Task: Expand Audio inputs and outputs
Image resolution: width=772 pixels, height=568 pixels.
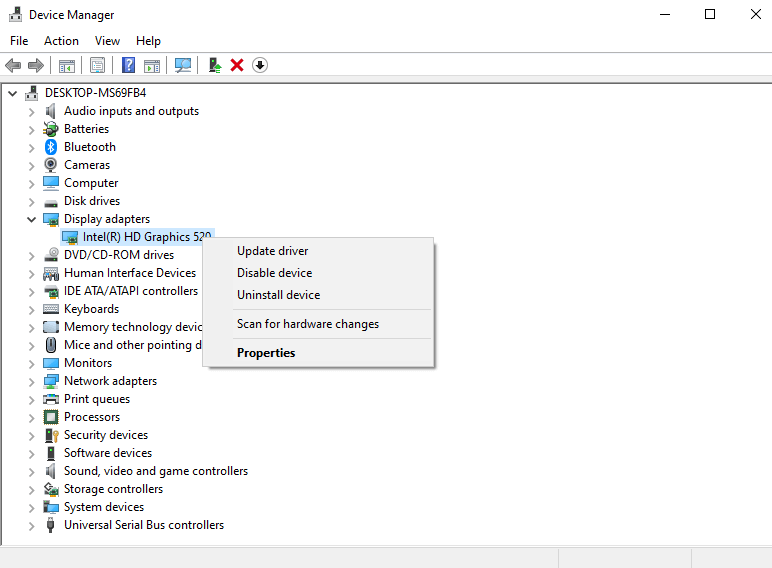Action: (32, 112)
